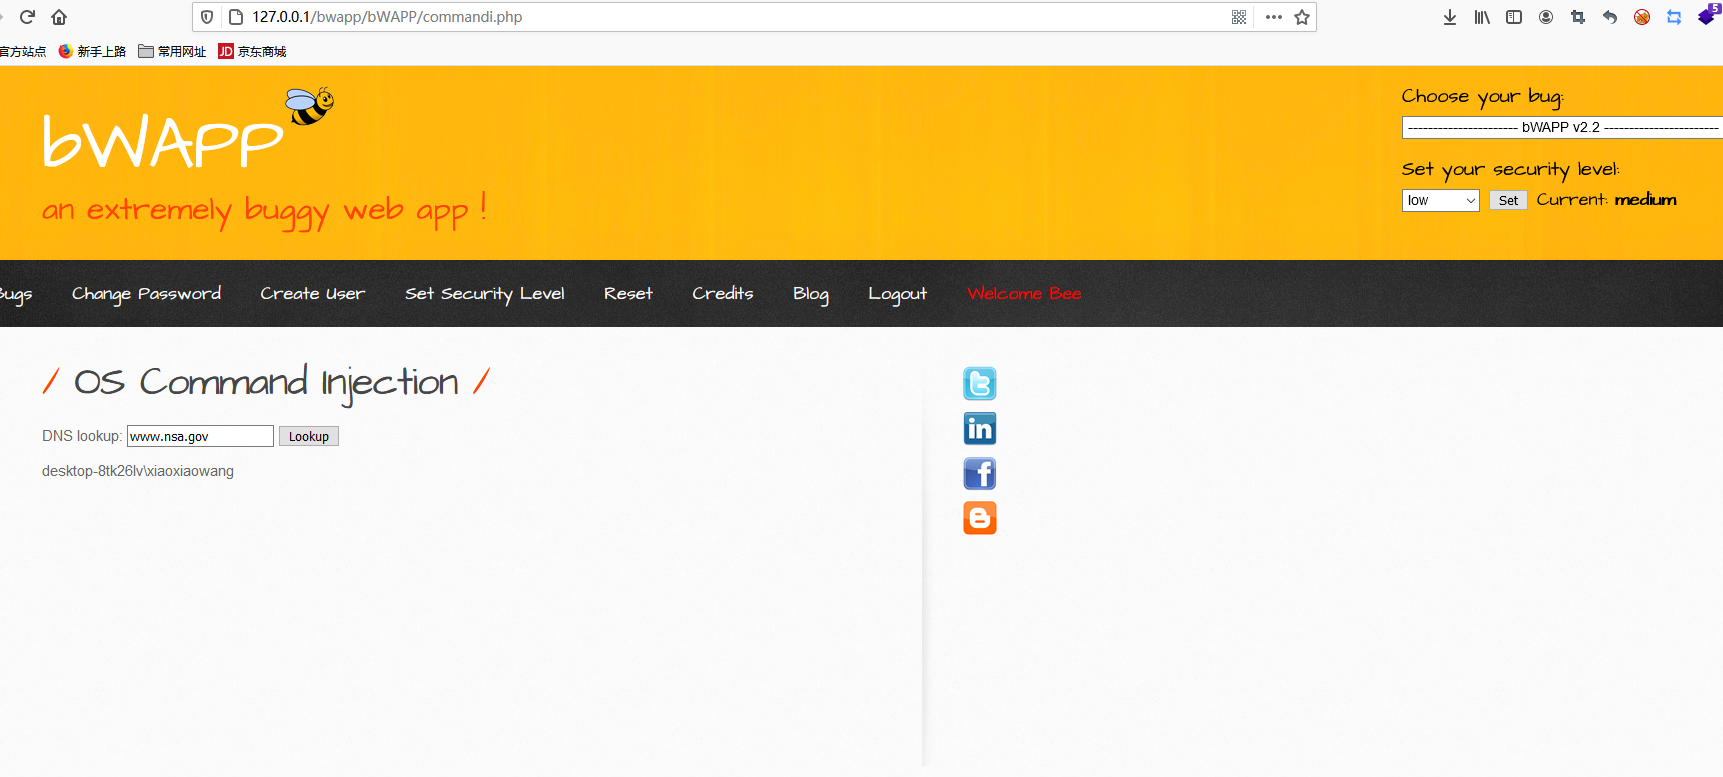Open the Twitter icon link
Viewport: 1723px width, 777px height.
click(x=980, y=384)
